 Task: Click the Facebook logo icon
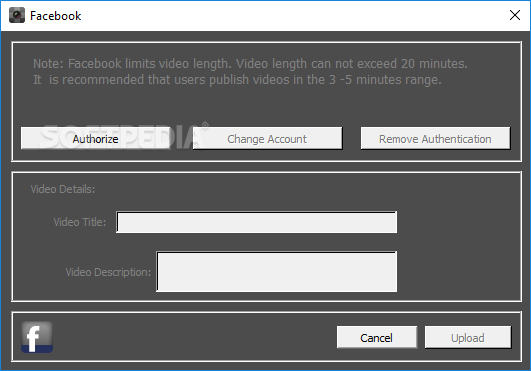[x=37, y=337]
